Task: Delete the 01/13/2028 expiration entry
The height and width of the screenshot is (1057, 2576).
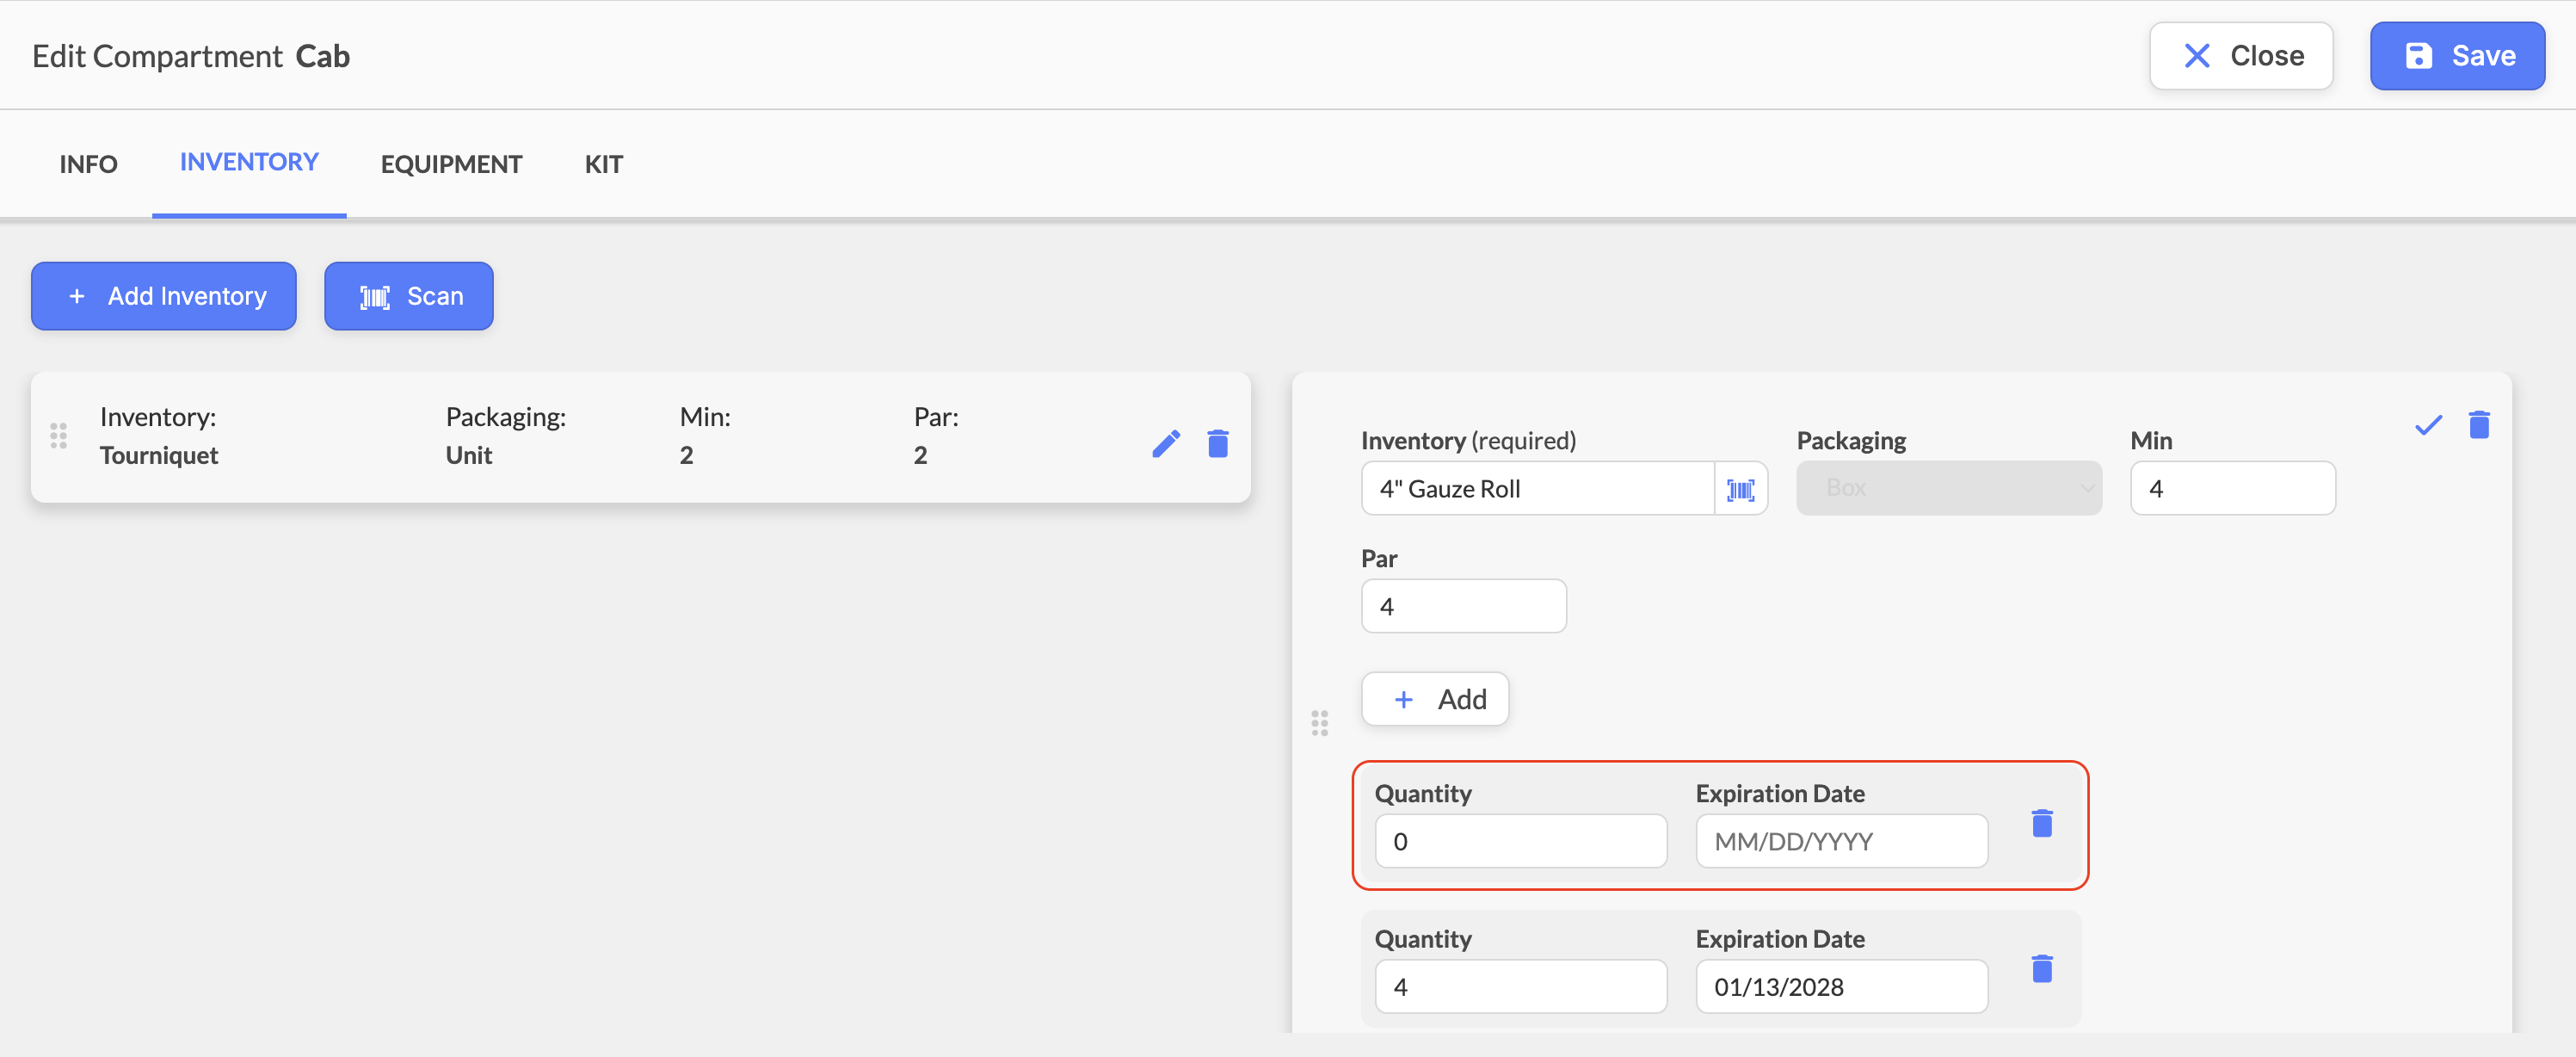Action: pyautogui.click(x=2042, y=968)
